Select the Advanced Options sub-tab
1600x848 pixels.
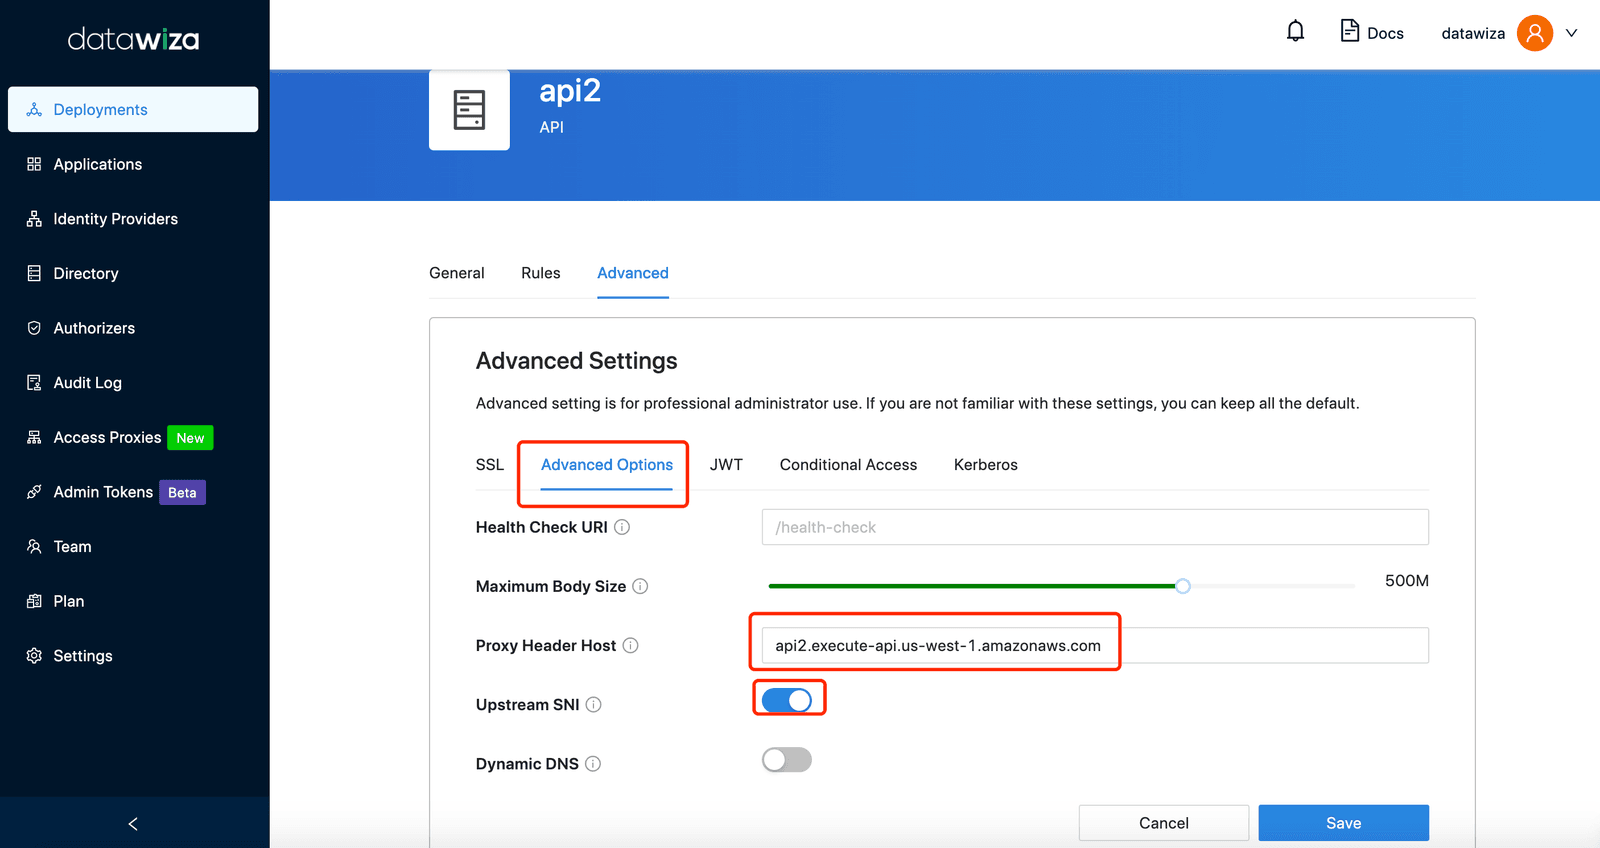(607, 465)
